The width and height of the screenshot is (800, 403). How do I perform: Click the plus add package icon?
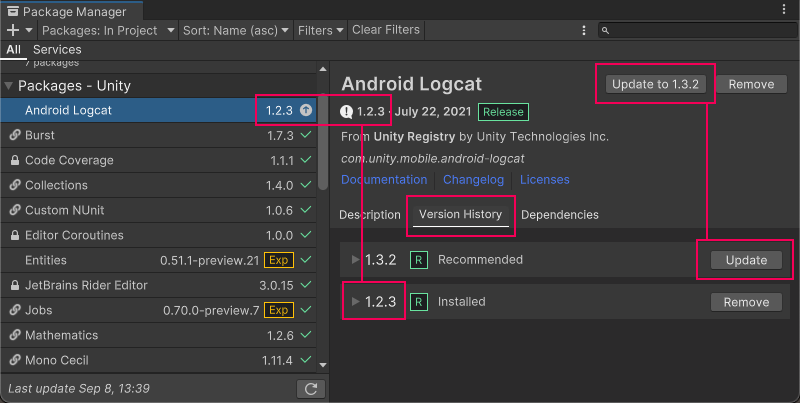pyautogui.click(x=13, y=30)
